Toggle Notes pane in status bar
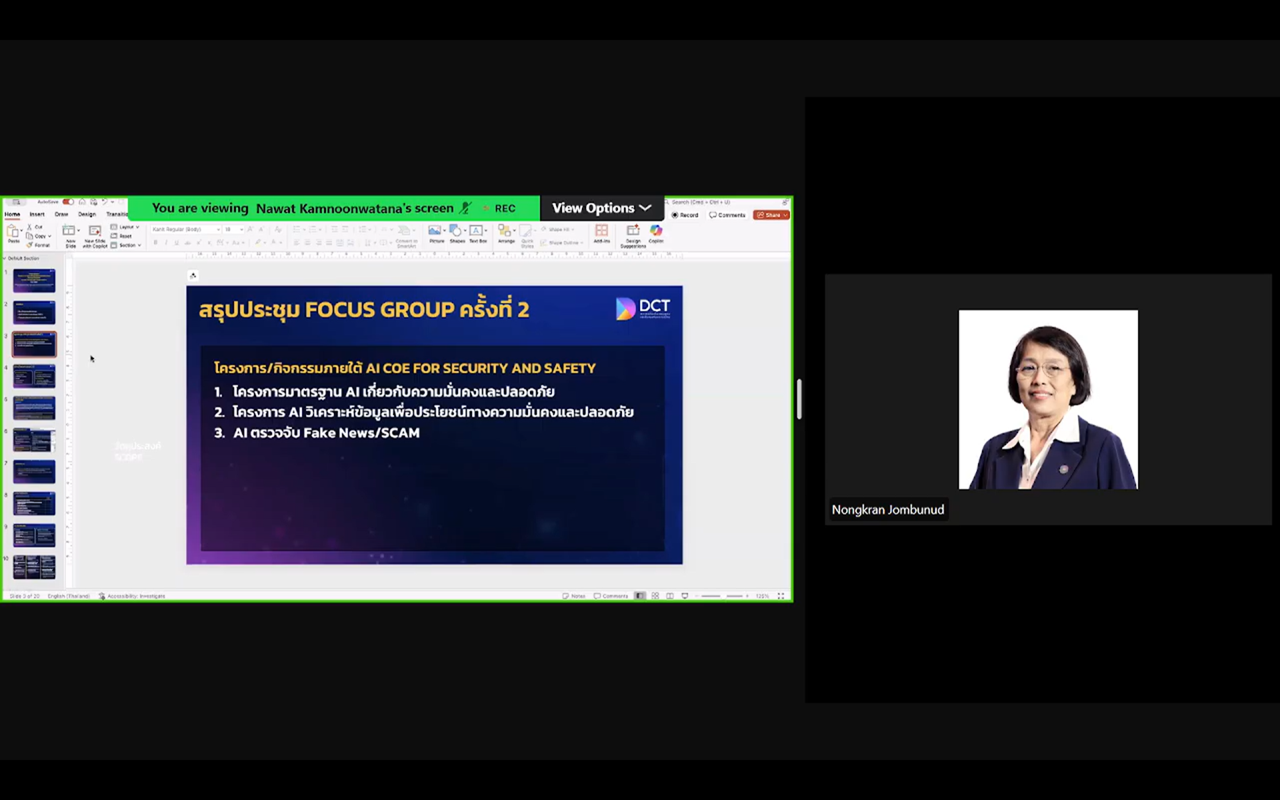Viewport: 1280px width, 800px height. [574, 596]
